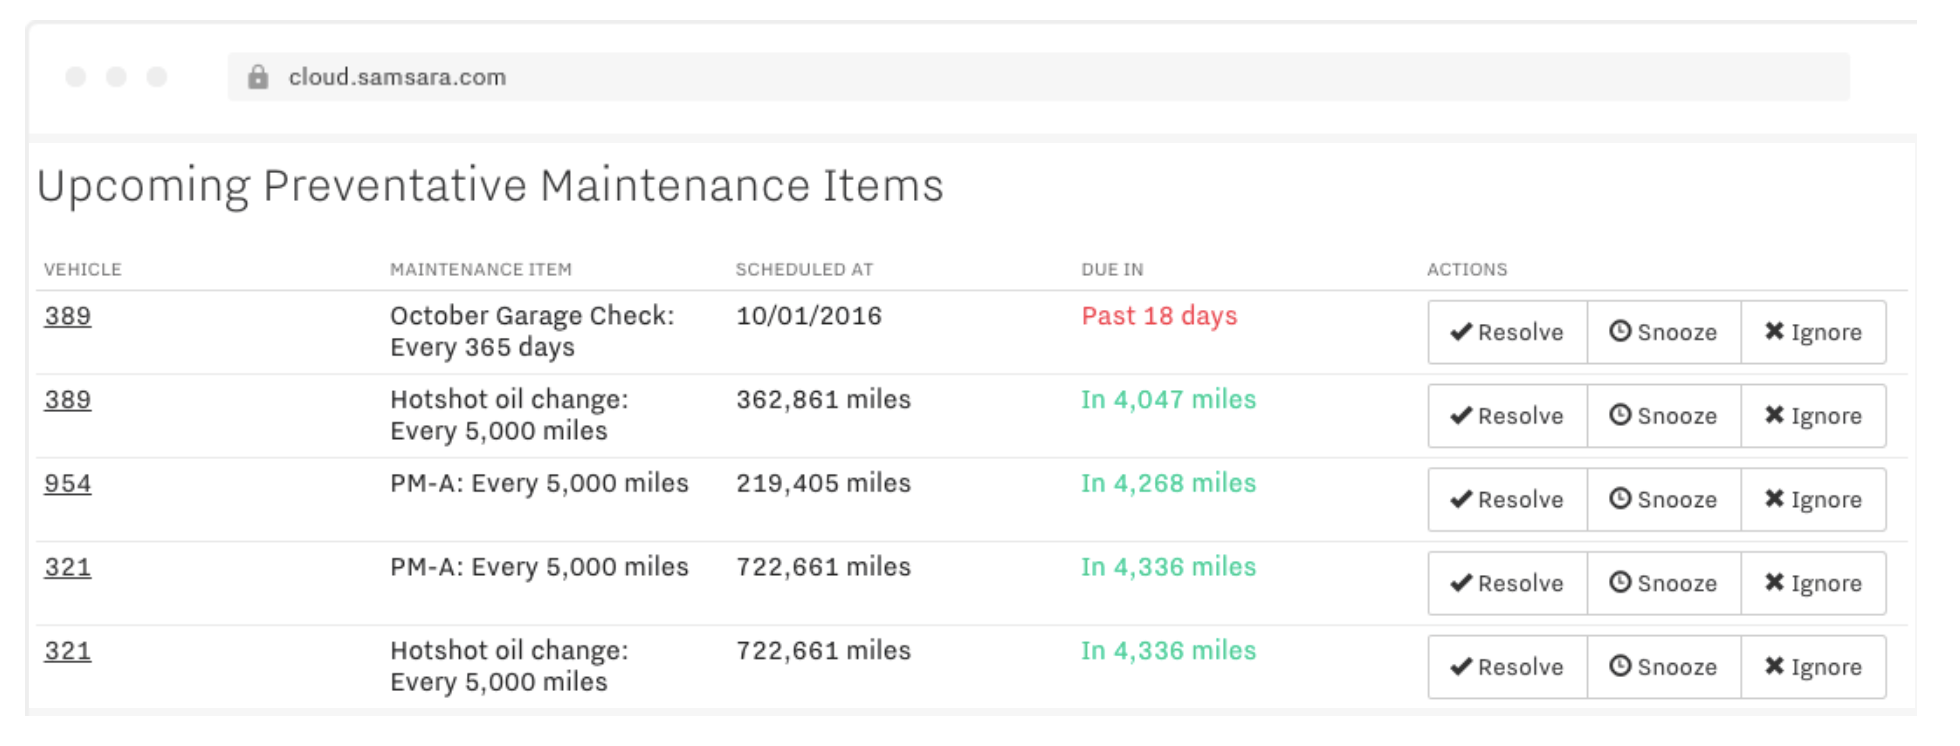This screenshot has height=746, width=1960.
Task: Snooze the October Garage Check item
Action: (x=1663, y=332)
